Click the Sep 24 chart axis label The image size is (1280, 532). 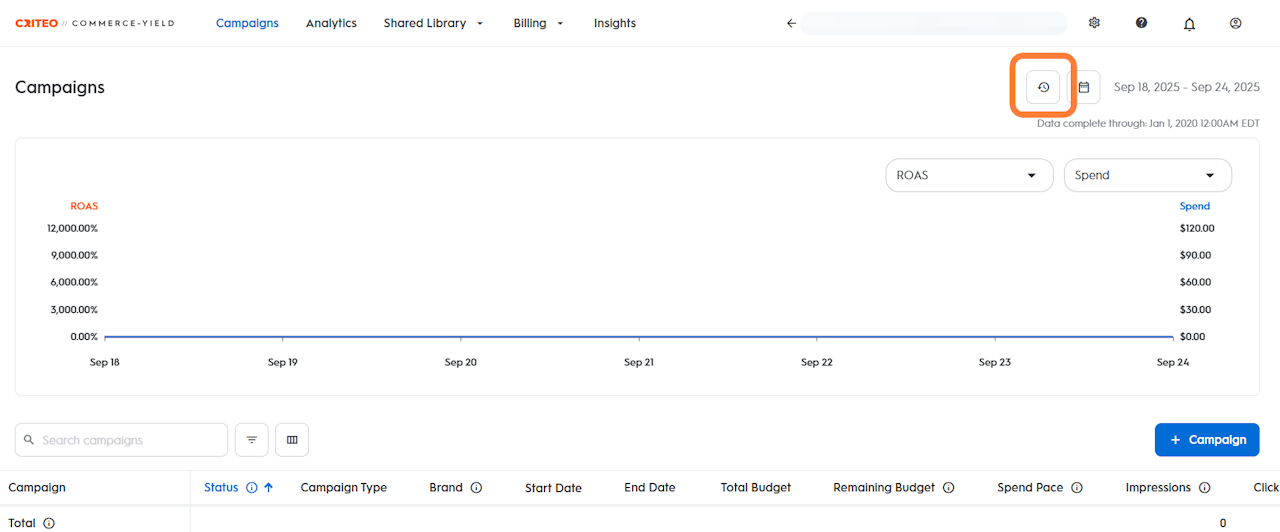[1173, 362]
